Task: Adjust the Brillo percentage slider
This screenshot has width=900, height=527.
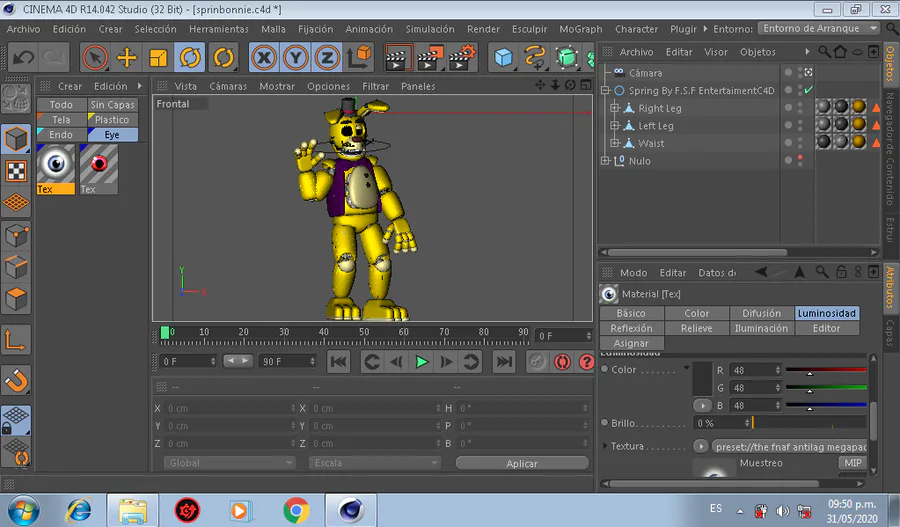Action: 809,423
